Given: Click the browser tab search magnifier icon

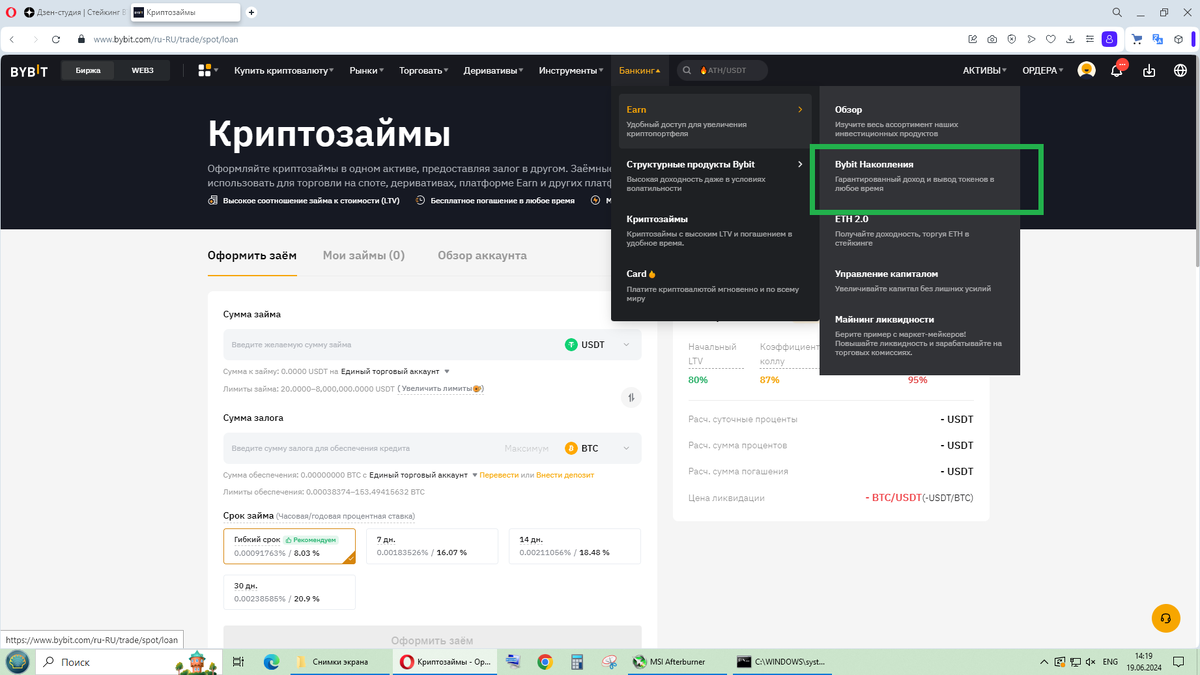Looking at the screenshot, I should [1117, 12].
